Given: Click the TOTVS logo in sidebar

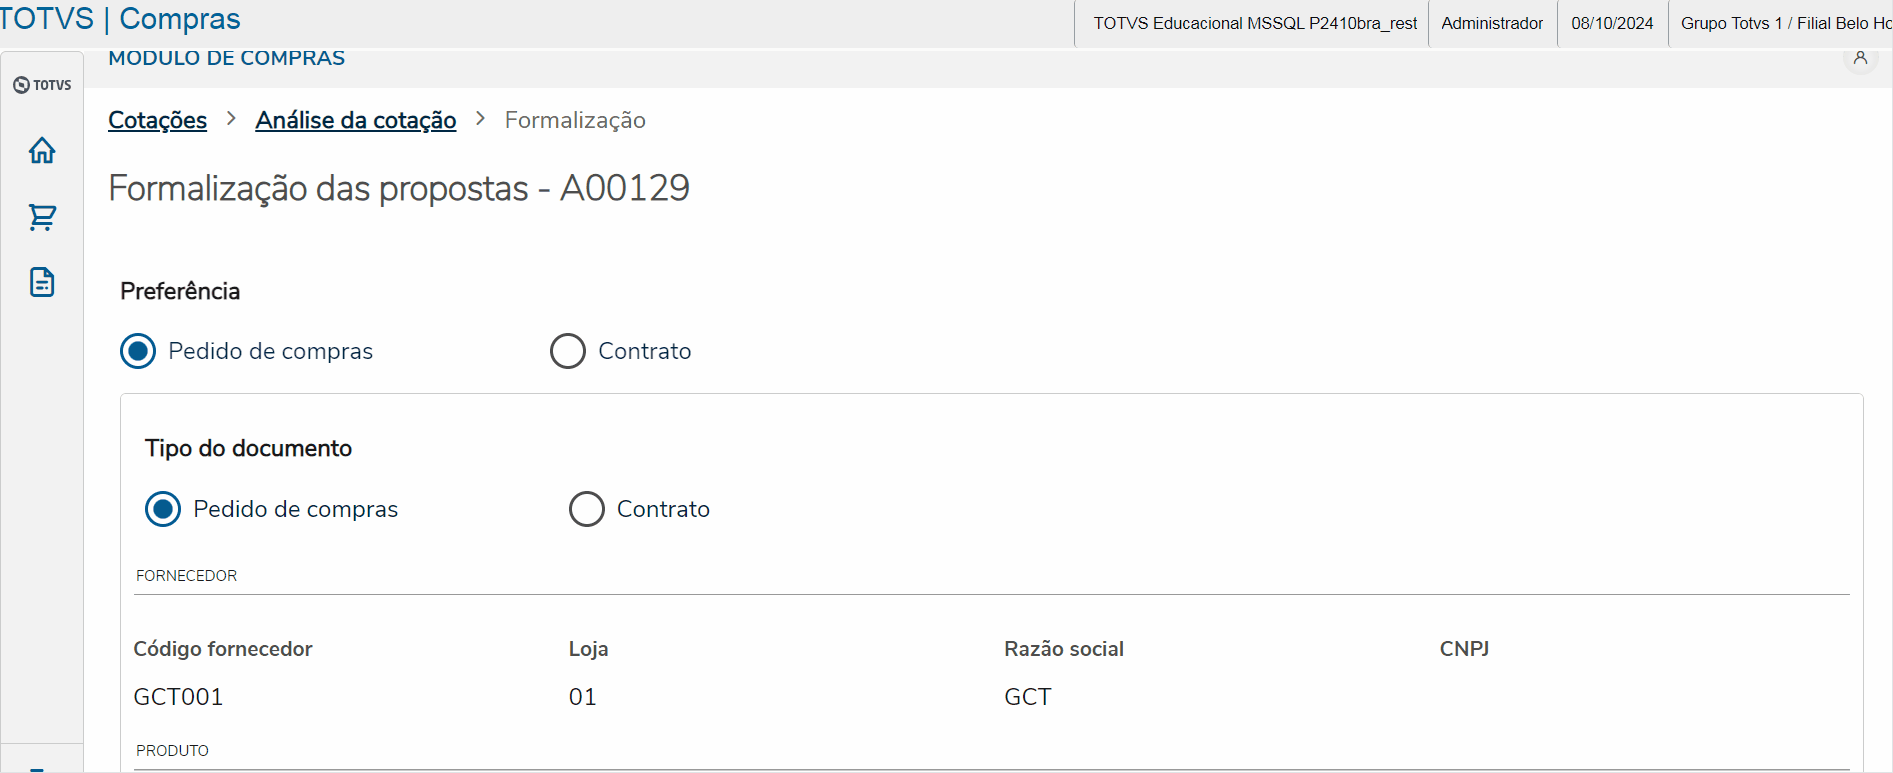Looking at the screenshot, I should click(42, 85).
